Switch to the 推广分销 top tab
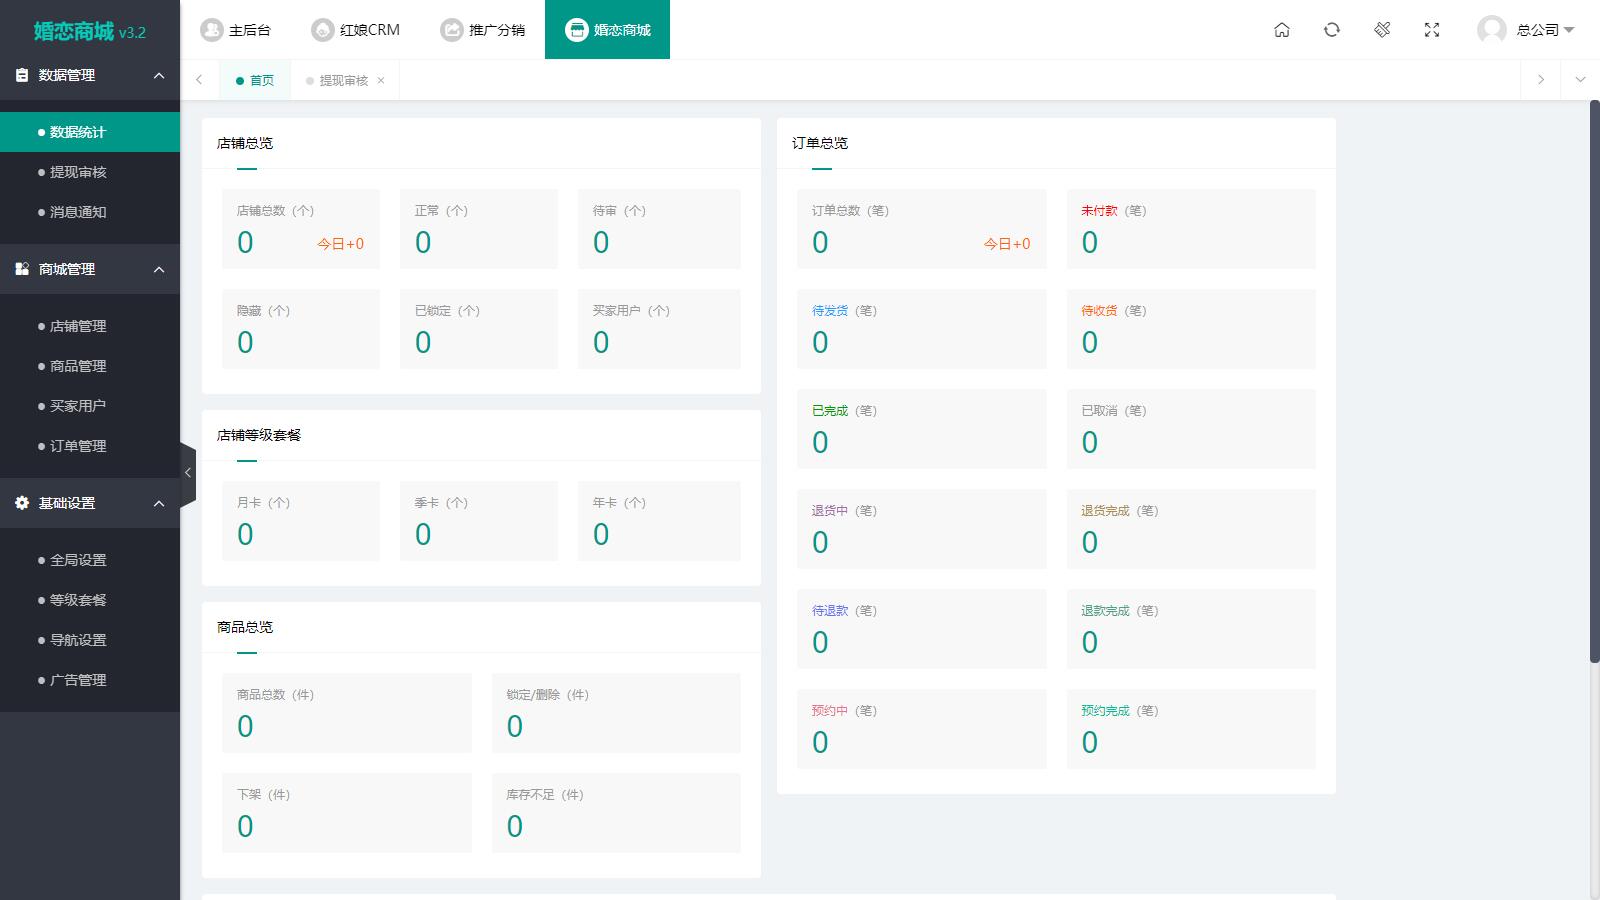1600x900 pixels. [483, 30]
